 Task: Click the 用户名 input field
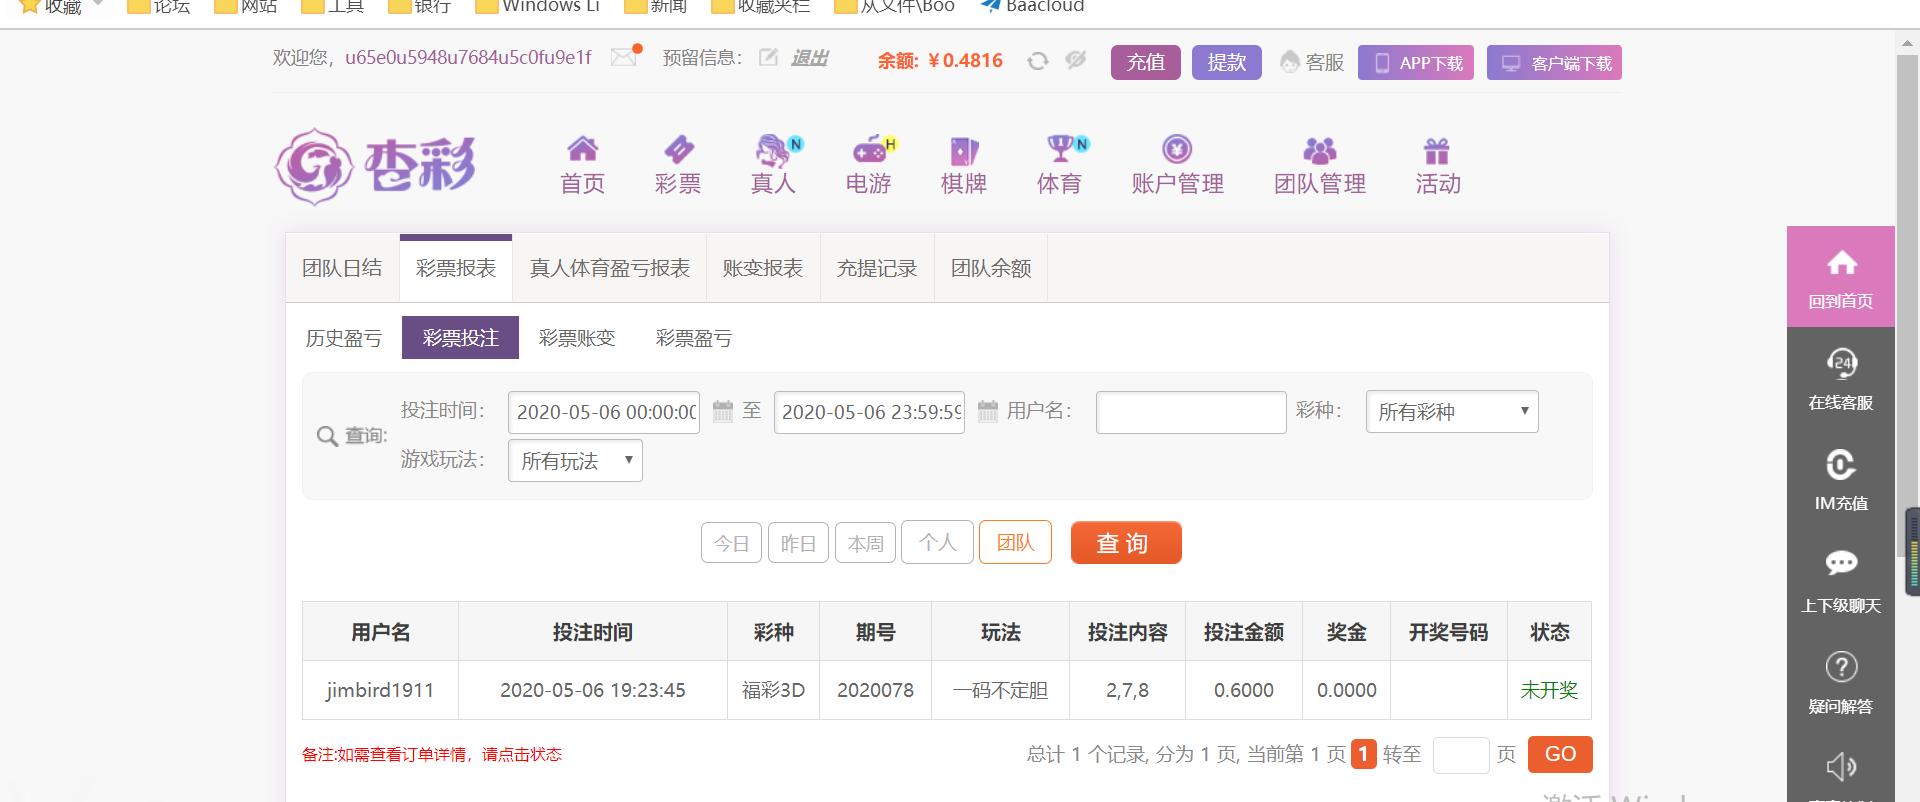(x=1190, y=412)
